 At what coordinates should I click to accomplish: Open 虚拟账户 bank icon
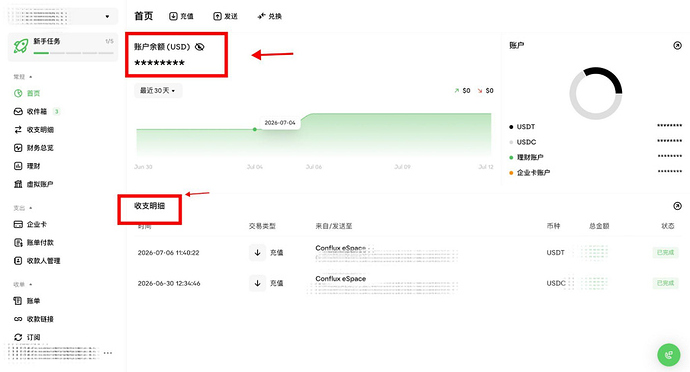point(18,184)
